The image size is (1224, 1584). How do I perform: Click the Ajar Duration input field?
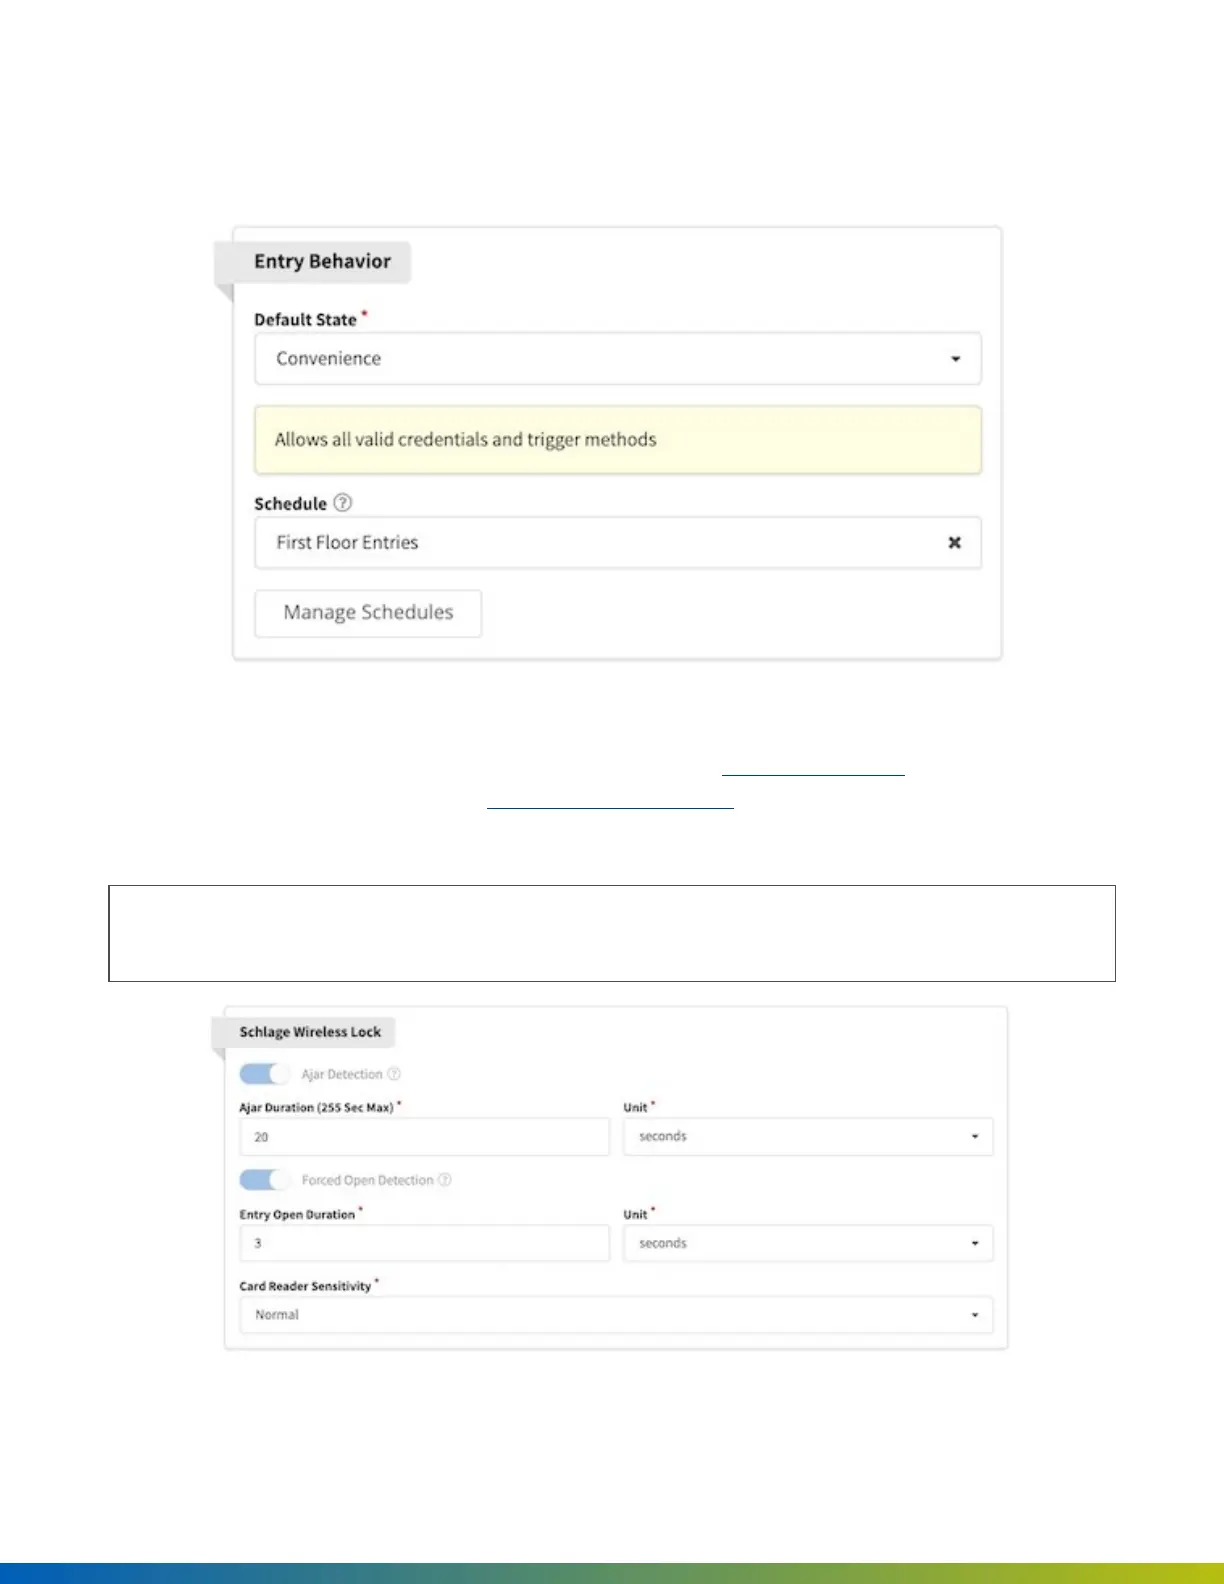click(424, 1137)
